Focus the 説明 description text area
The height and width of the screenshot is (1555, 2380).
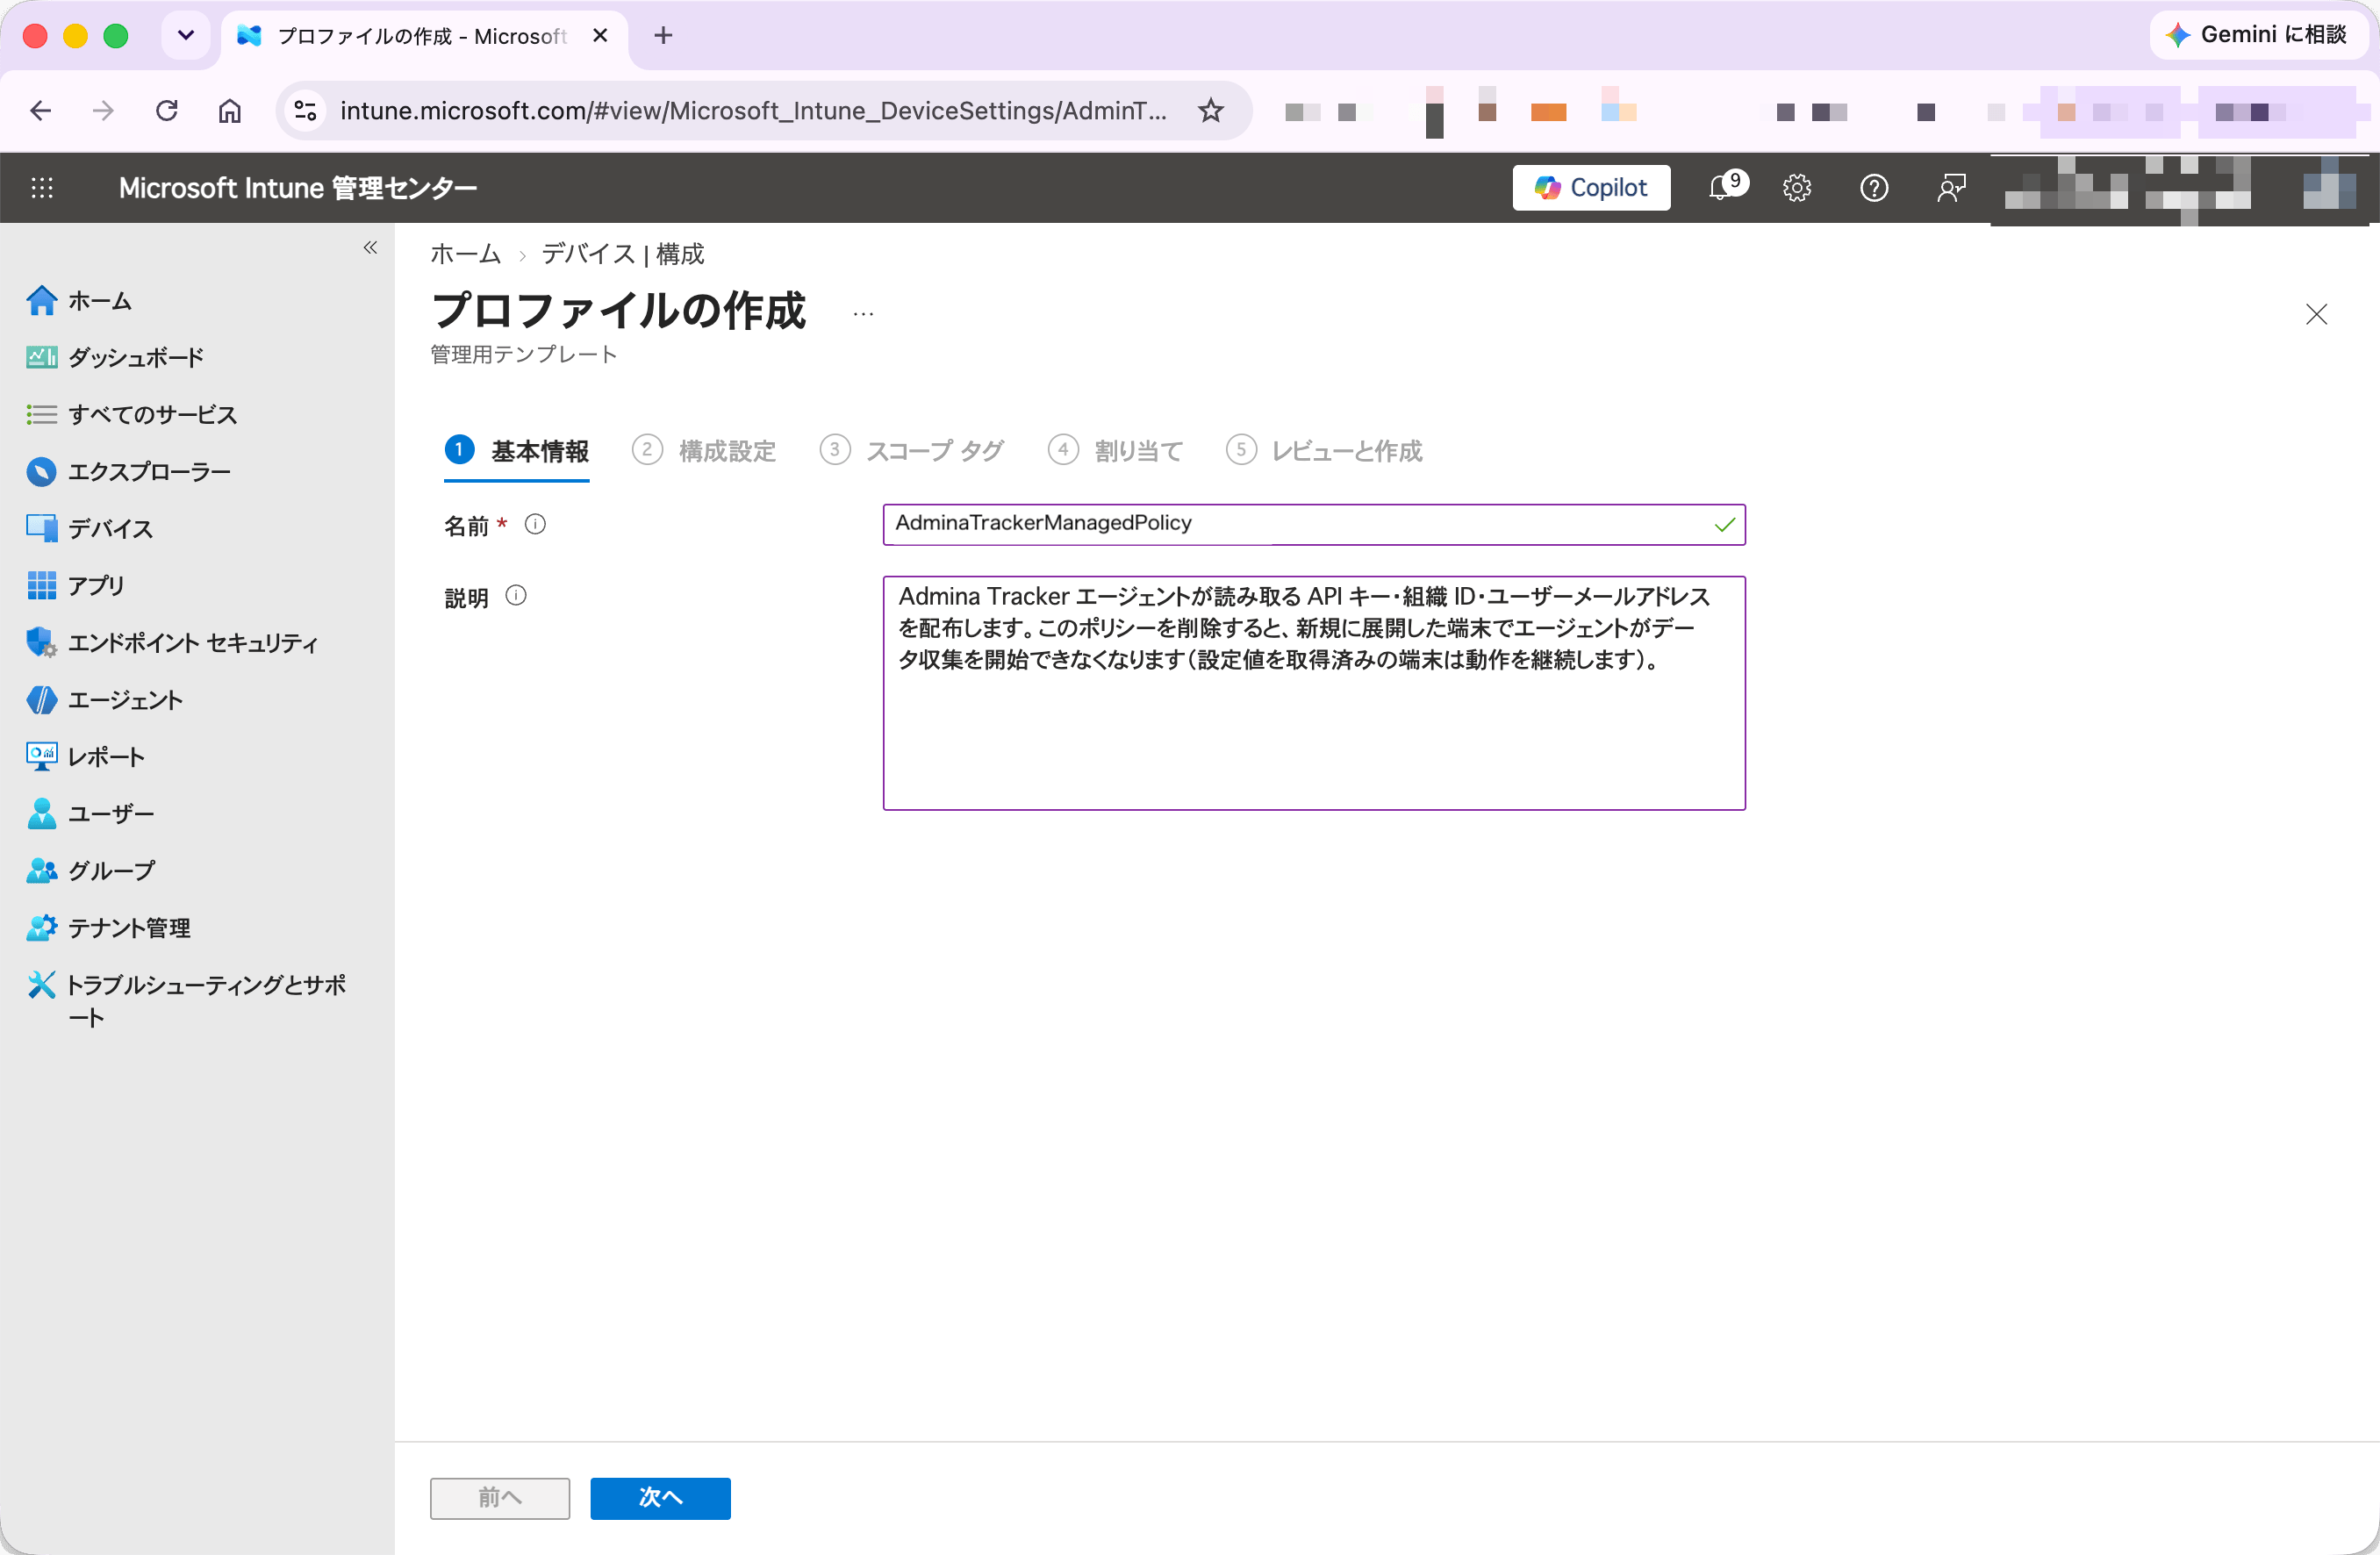[x=1314, y=692]
